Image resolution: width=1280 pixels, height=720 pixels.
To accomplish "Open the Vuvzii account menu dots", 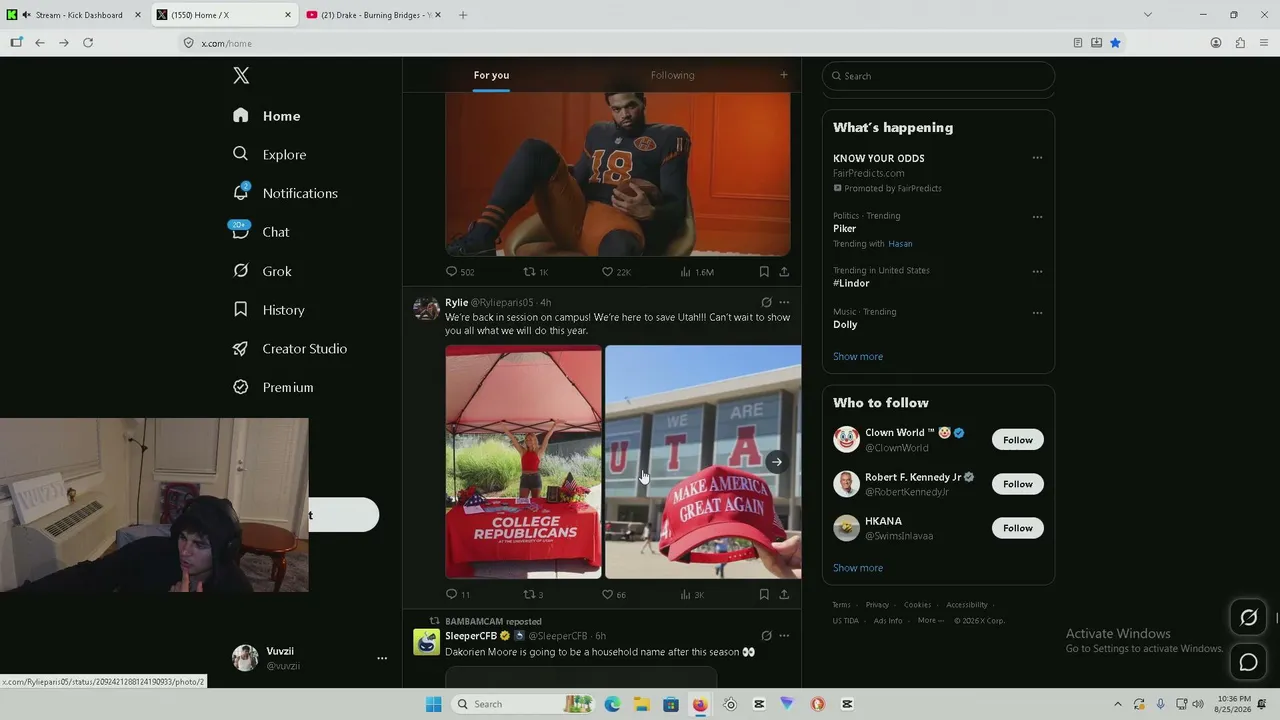I will click(382, 658).
